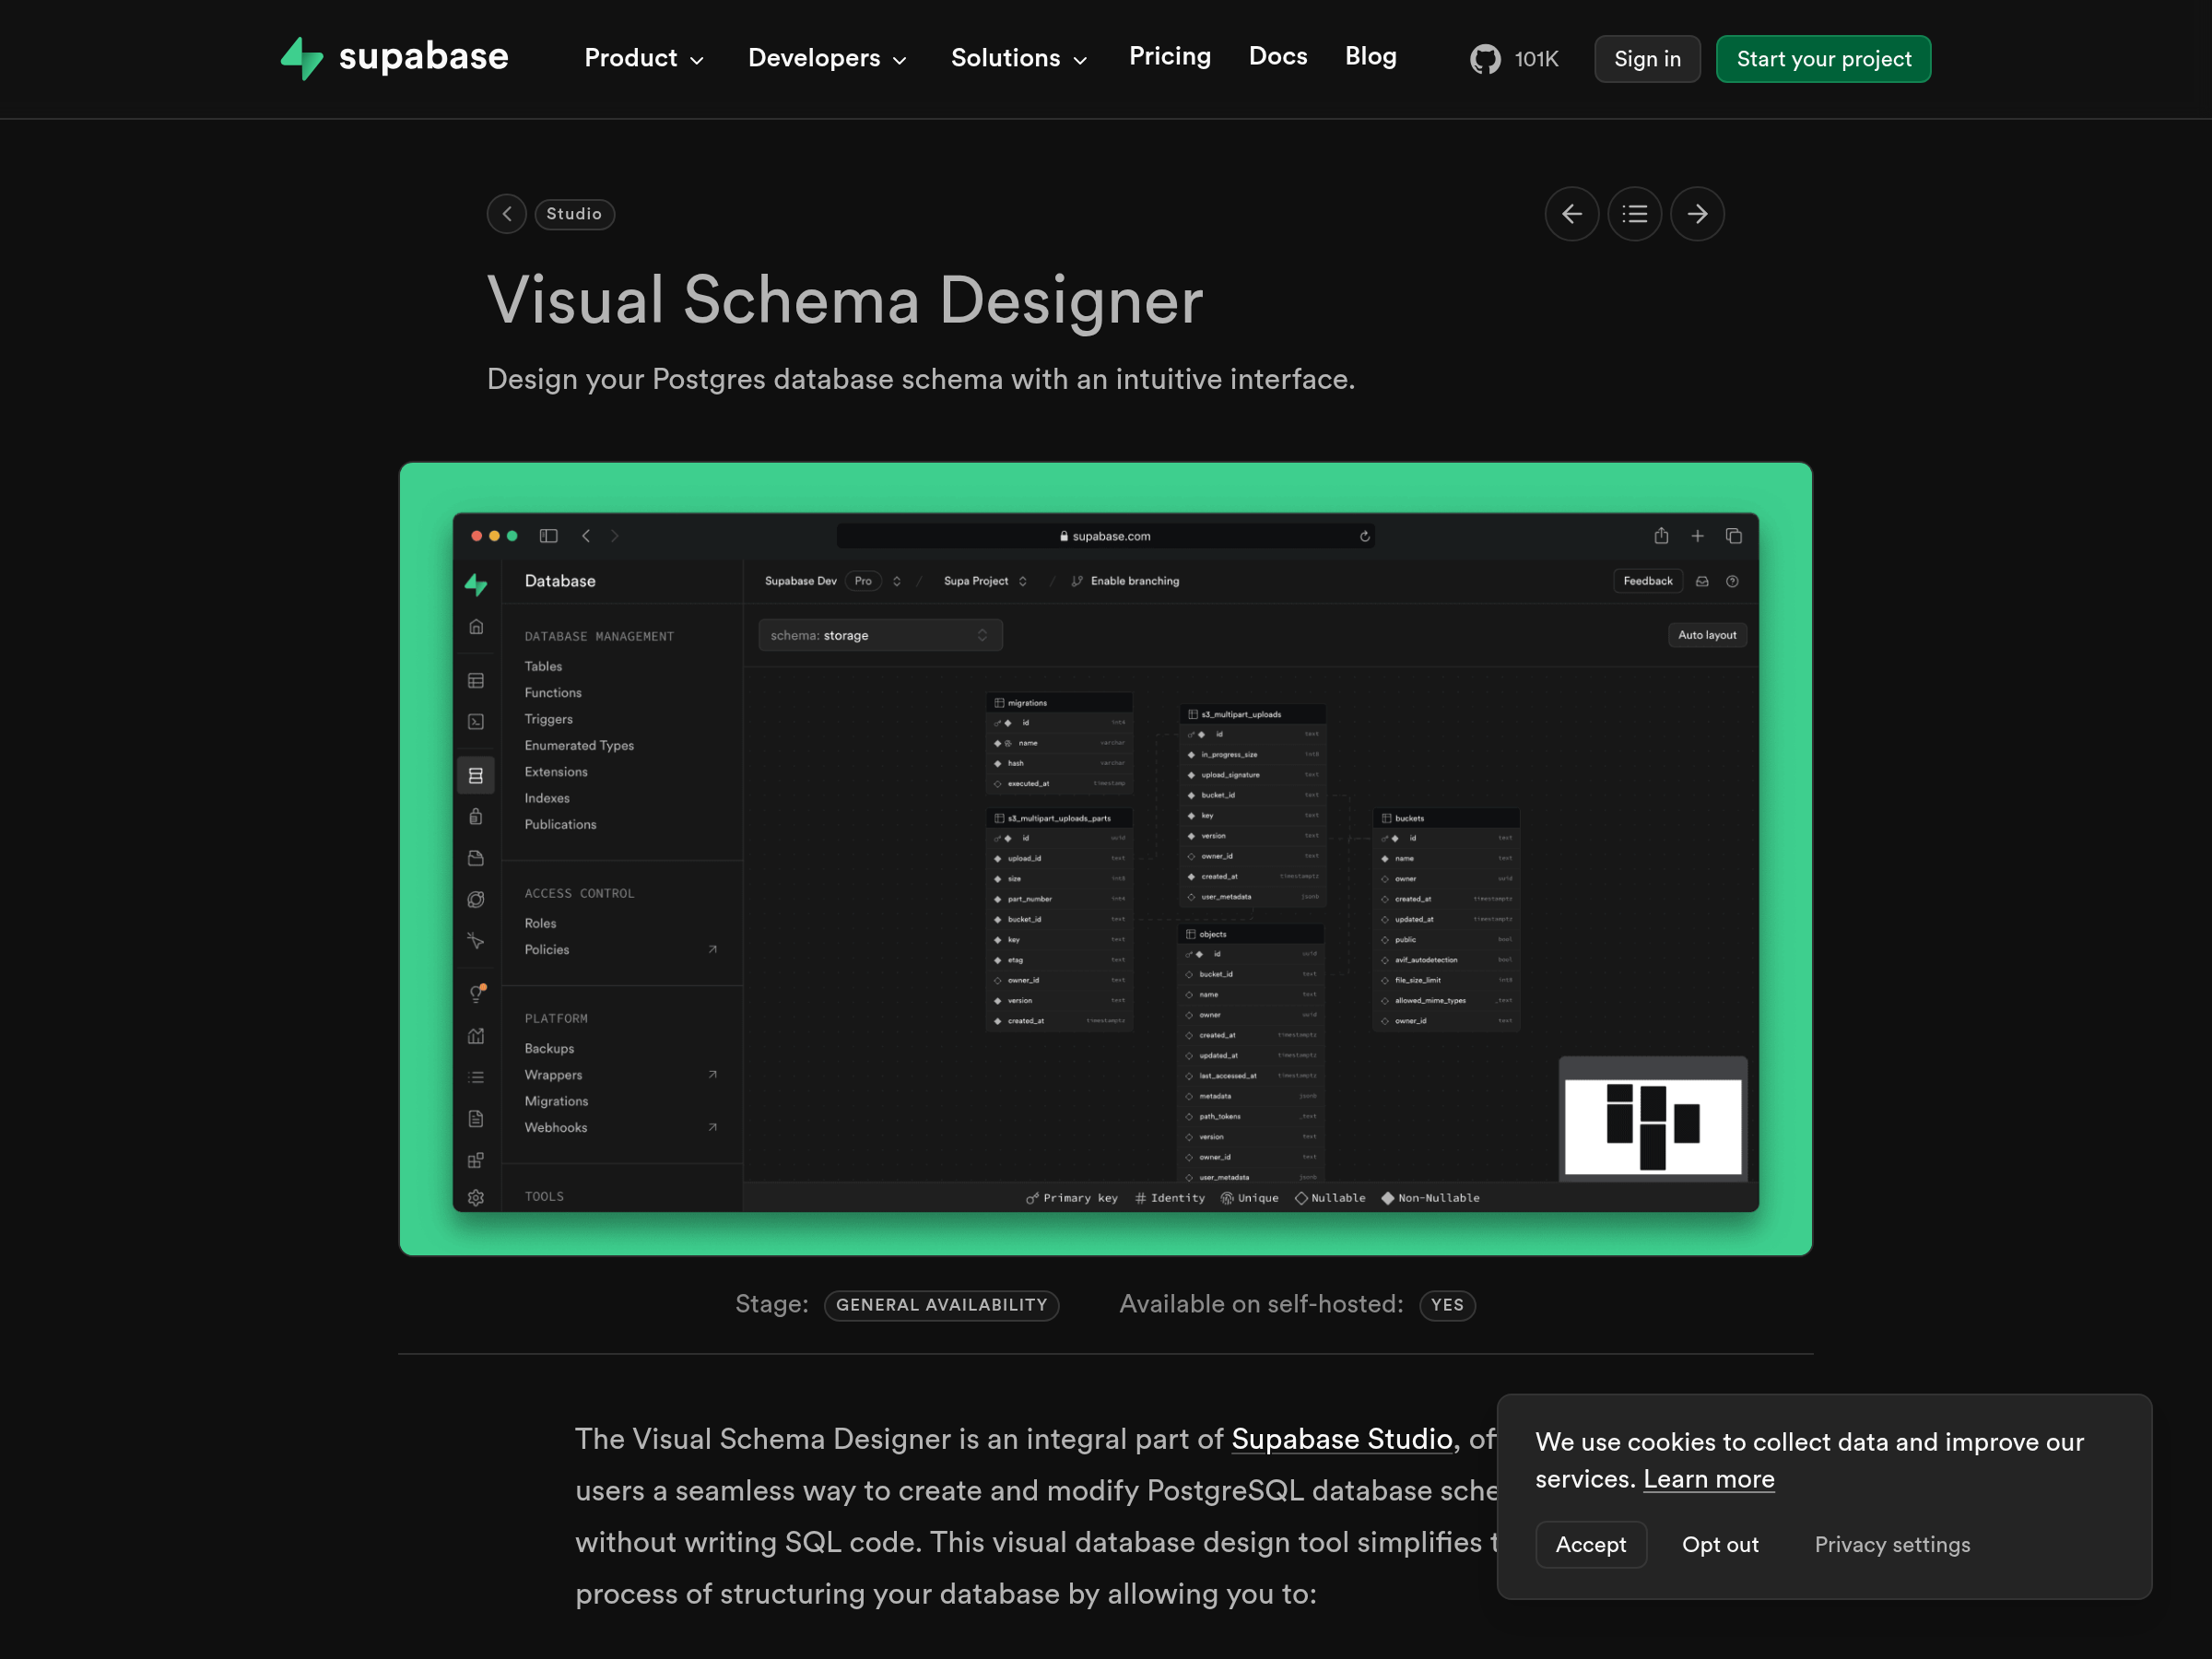The height and width of the screenshot is (1659, 2212).
Task: Go to the next feature with right arrow
Action: tap(1697, 214)
